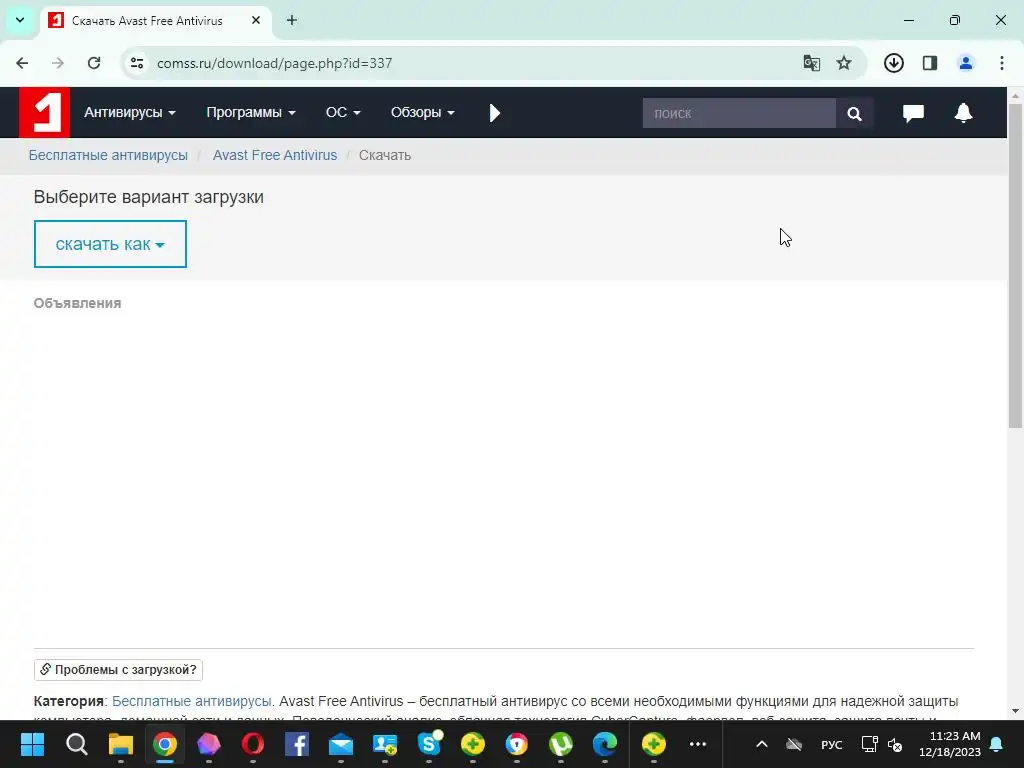
Task: Bookmark this page with star icon
Action: click(844, 63)
